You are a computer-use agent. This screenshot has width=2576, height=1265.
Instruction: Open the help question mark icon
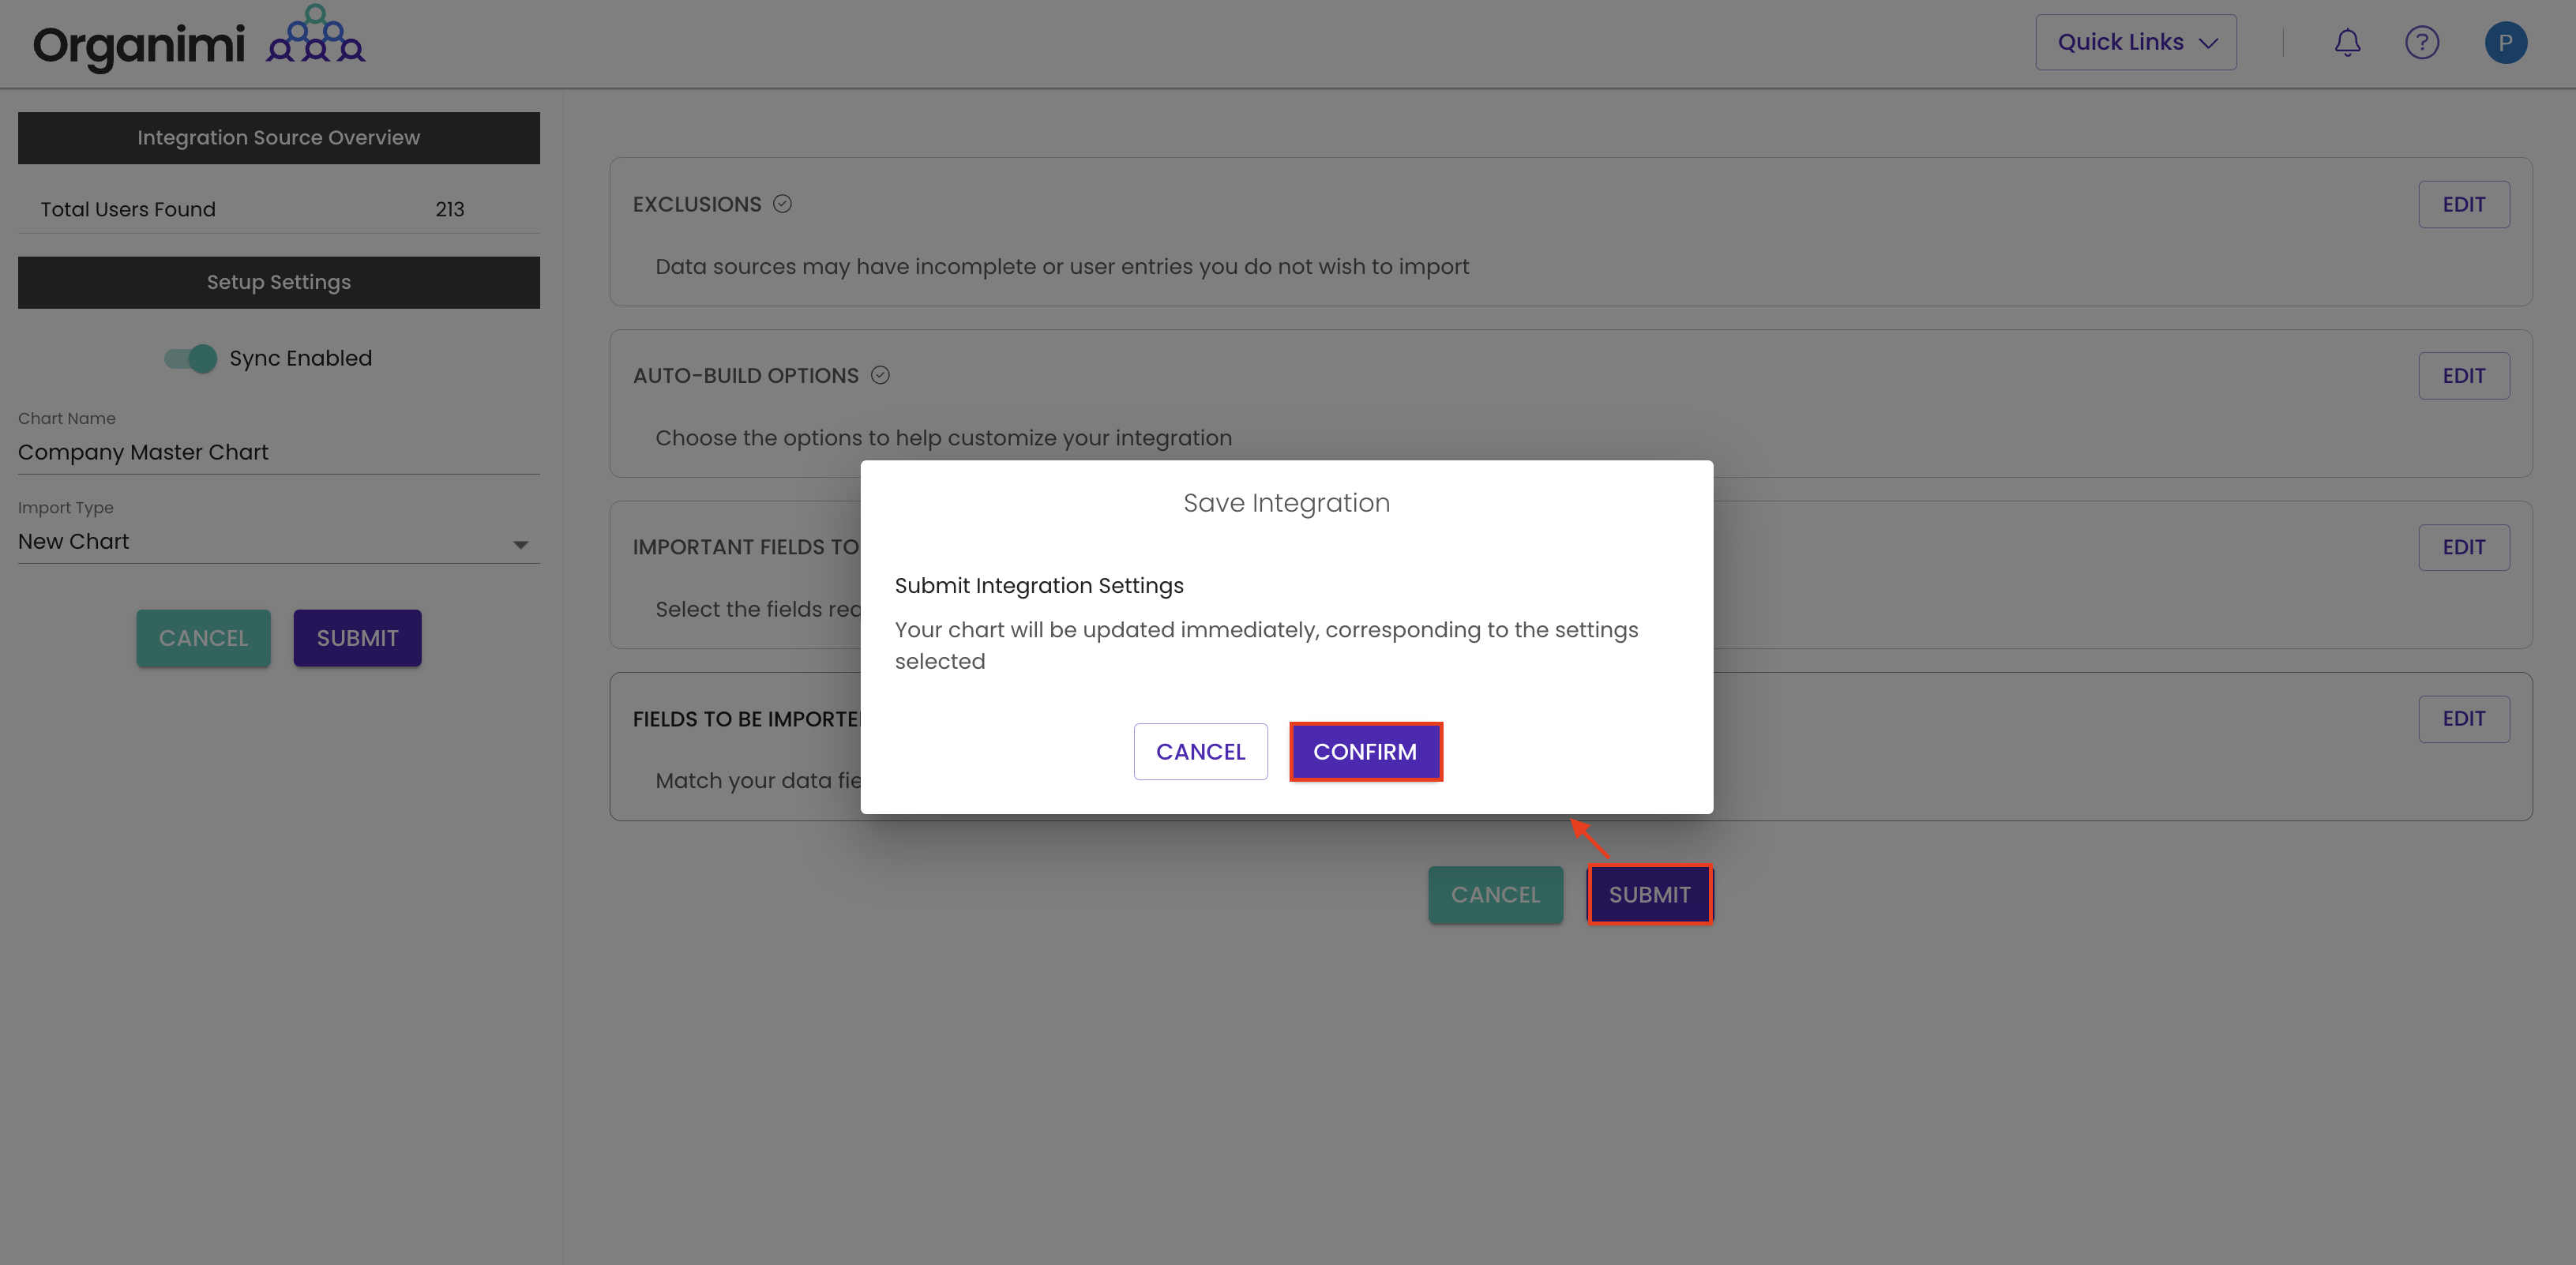2421,43
